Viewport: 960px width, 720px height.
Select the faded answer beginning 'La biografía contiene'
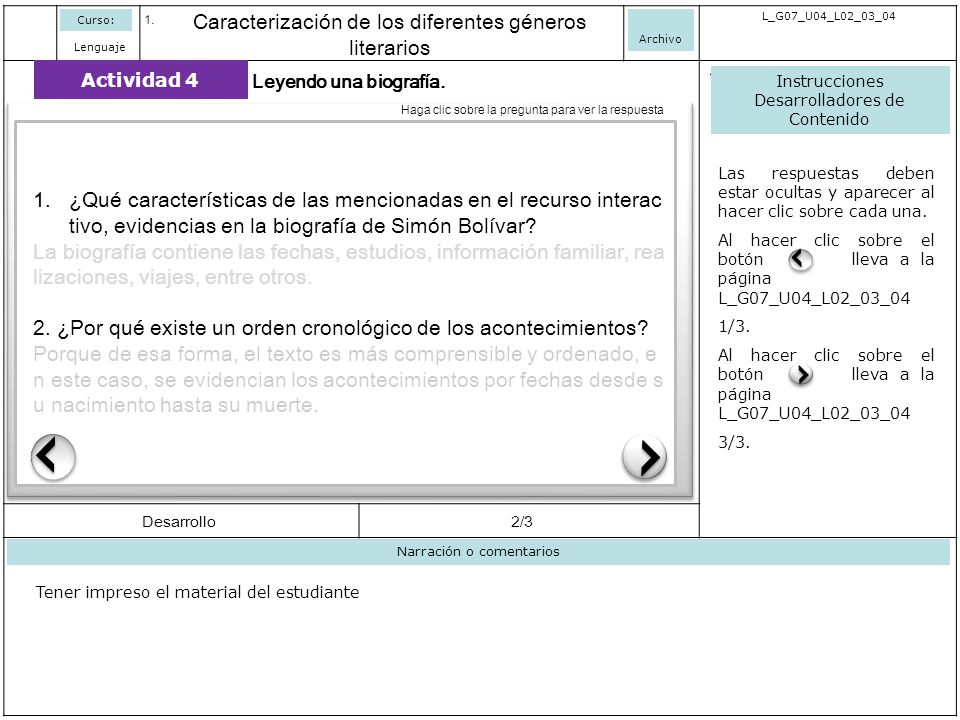tap(348, 264)
